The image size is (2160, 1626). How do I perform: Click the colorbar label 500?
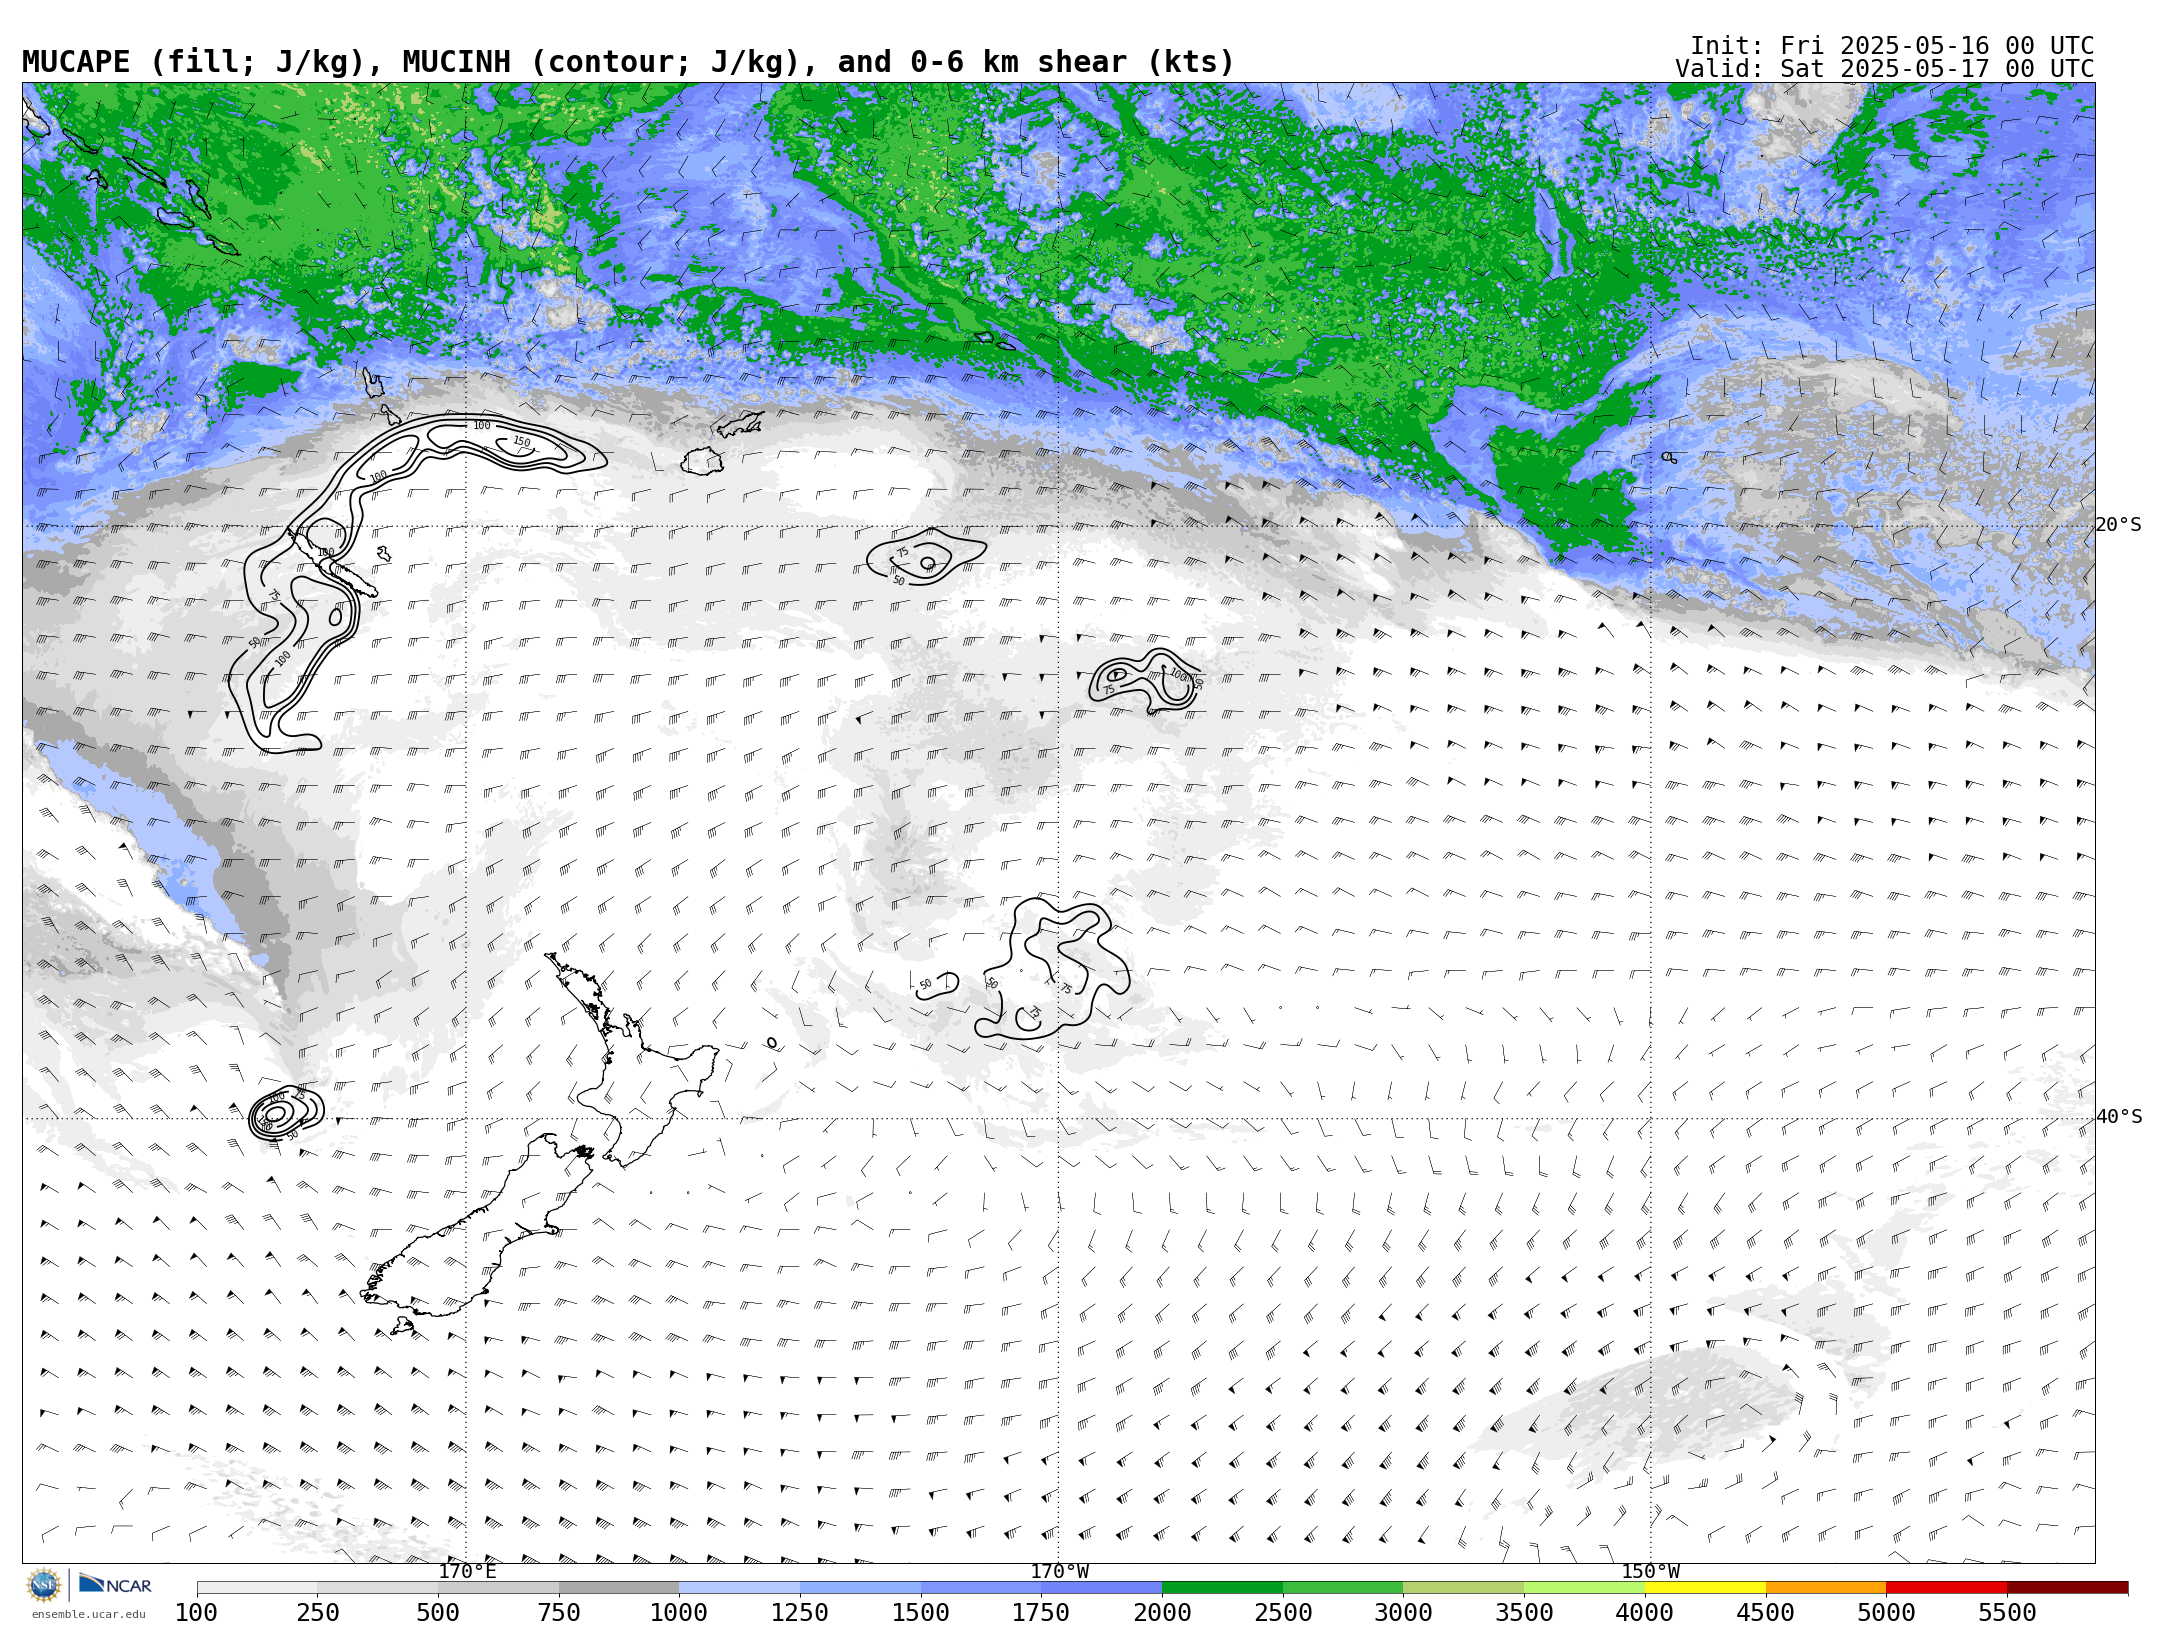coord(438,1612)
